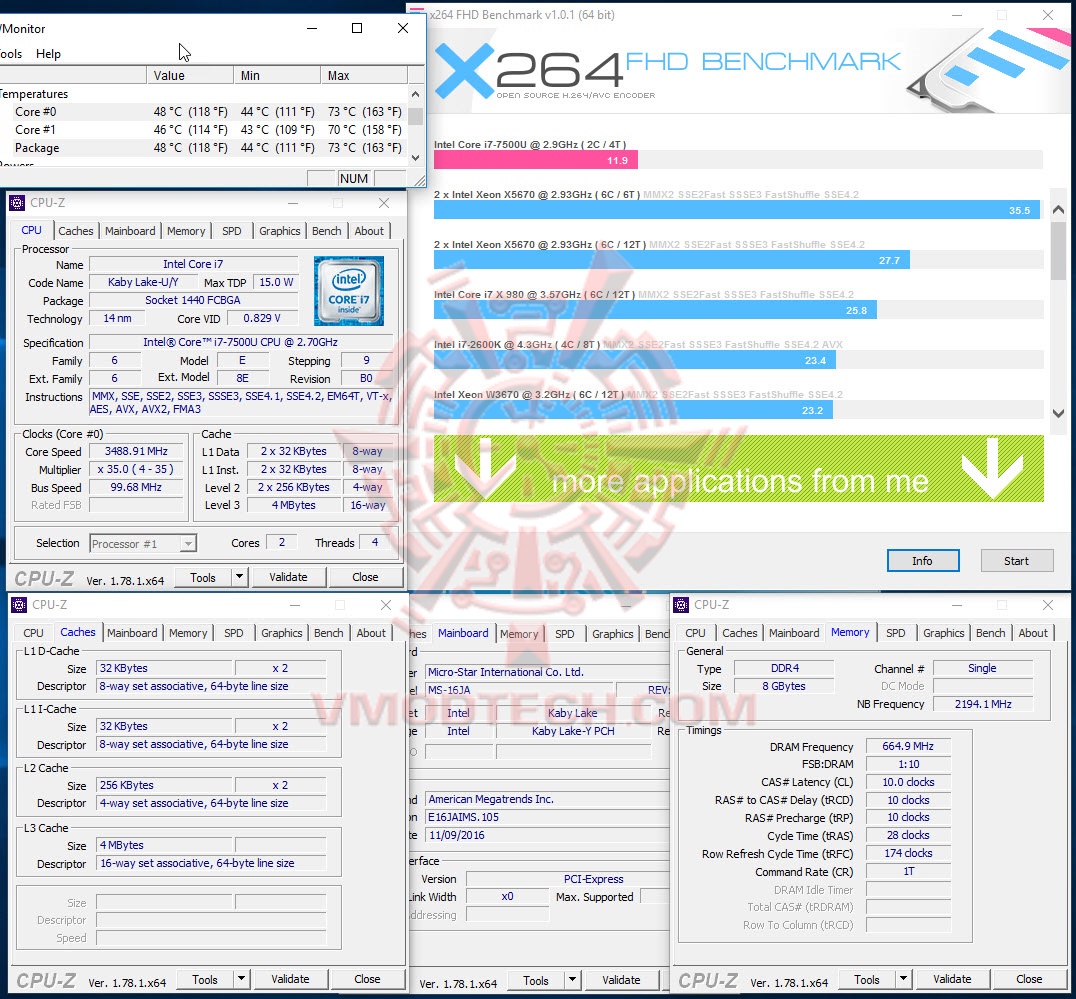Open Tools dropdown arrow in the top CPU-Z window
This screenshot has width=1076, height=999.
tap(239, 577)
